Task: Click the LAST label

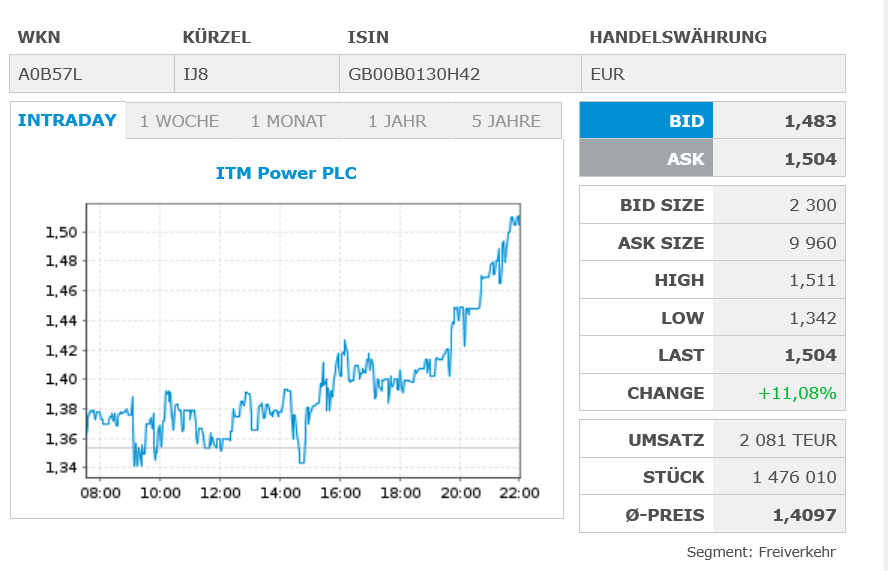Action: 681,355
